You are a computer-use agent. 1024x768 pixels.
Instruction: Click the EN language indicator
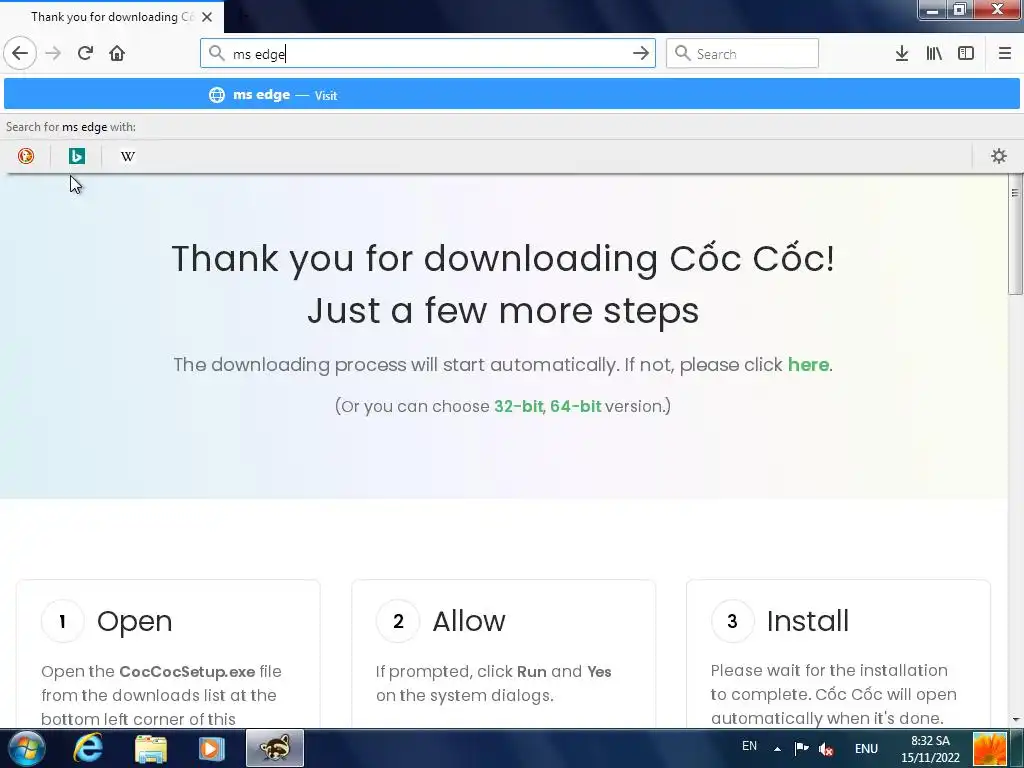pos(749,746)
